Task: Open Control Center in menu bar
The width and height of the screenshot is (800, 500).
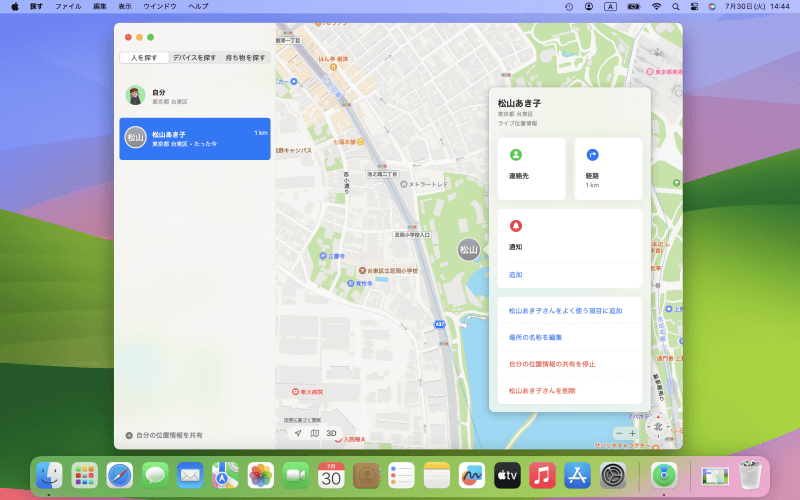Action: click(694, 7)
